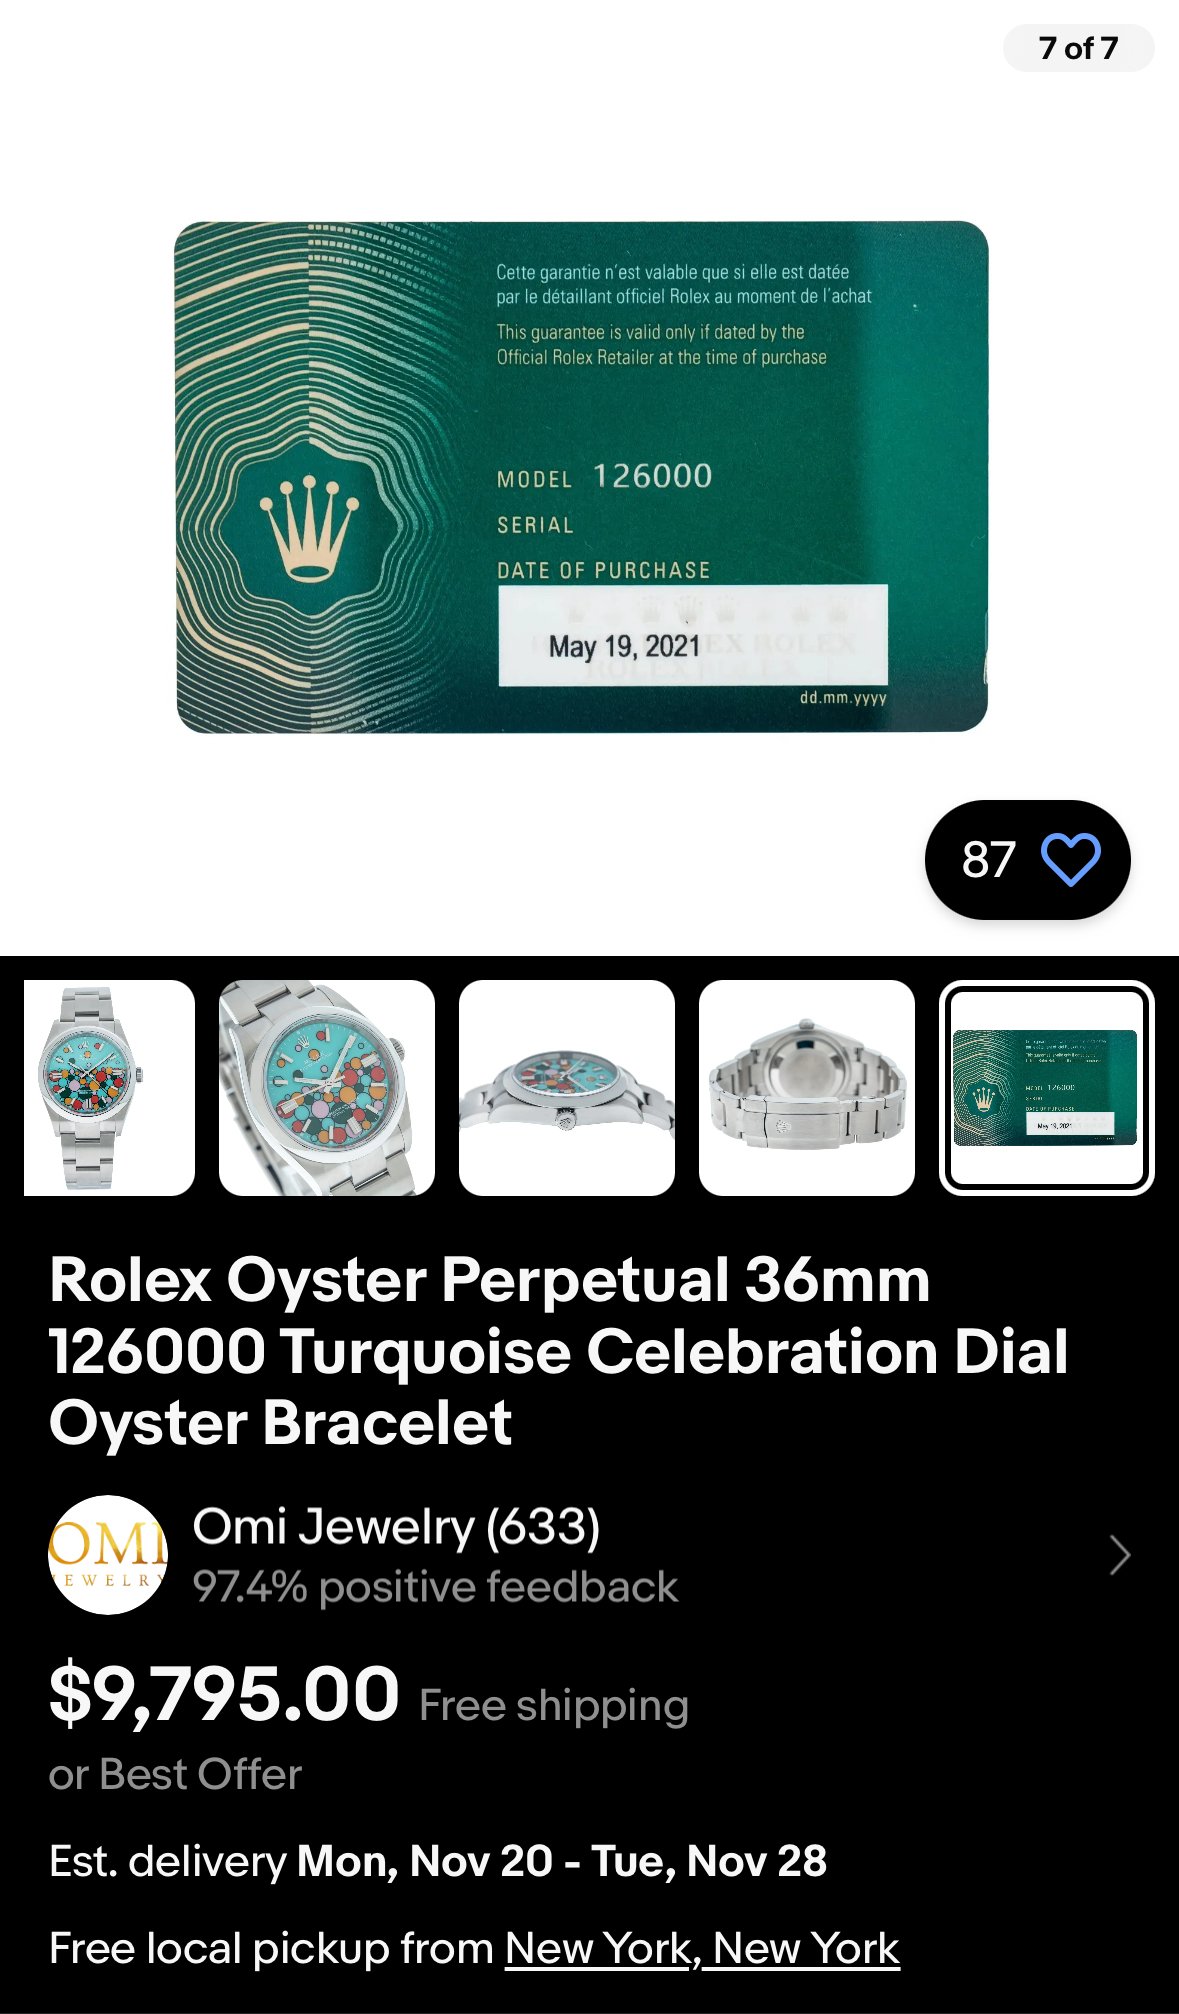Screen dimensions: 1179x2014
Task: Tap the 7 of 7 image counter
Action: coord(1078,48)
